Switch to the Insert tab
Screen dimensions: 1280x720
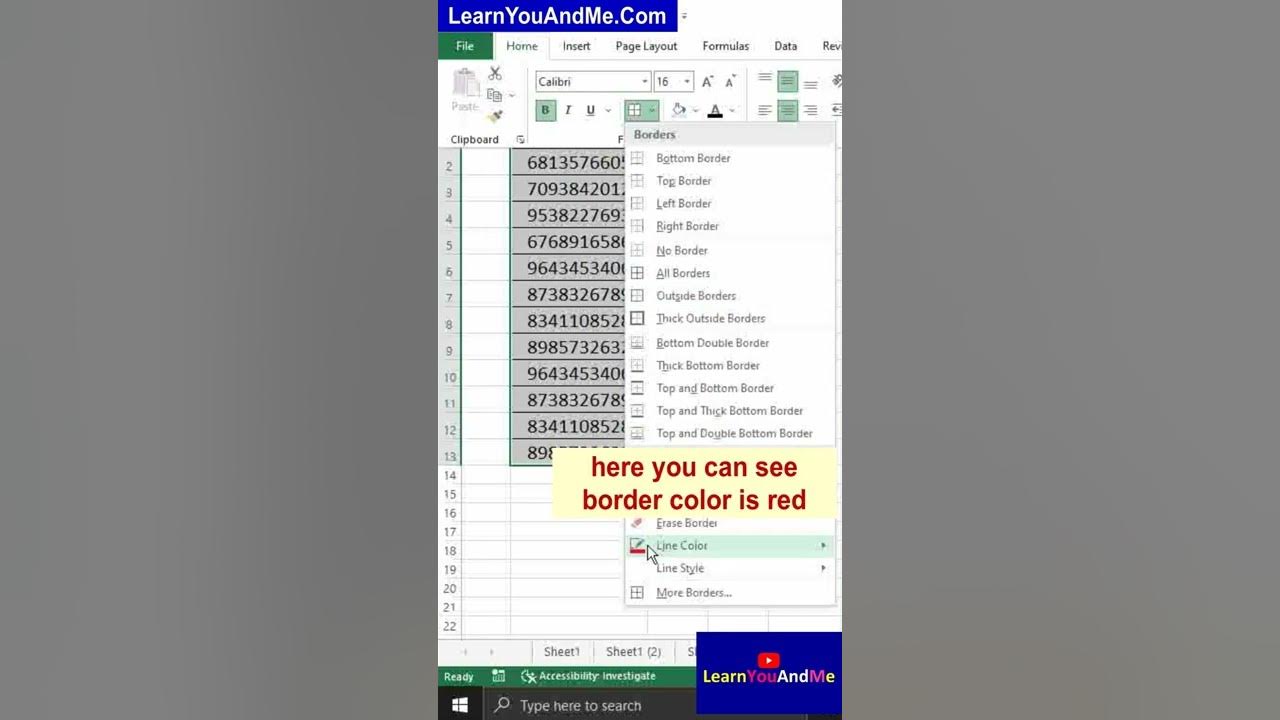tap(576, 46)
